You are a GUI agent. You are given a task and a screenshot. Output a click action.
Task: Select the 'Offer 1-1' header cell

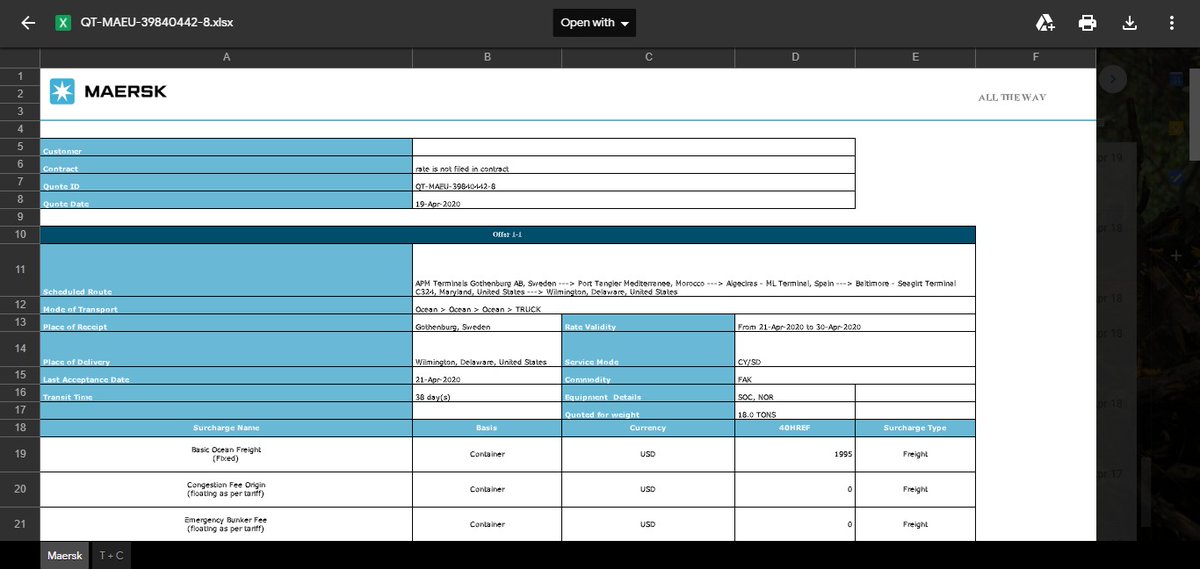(x=508, y=235)
